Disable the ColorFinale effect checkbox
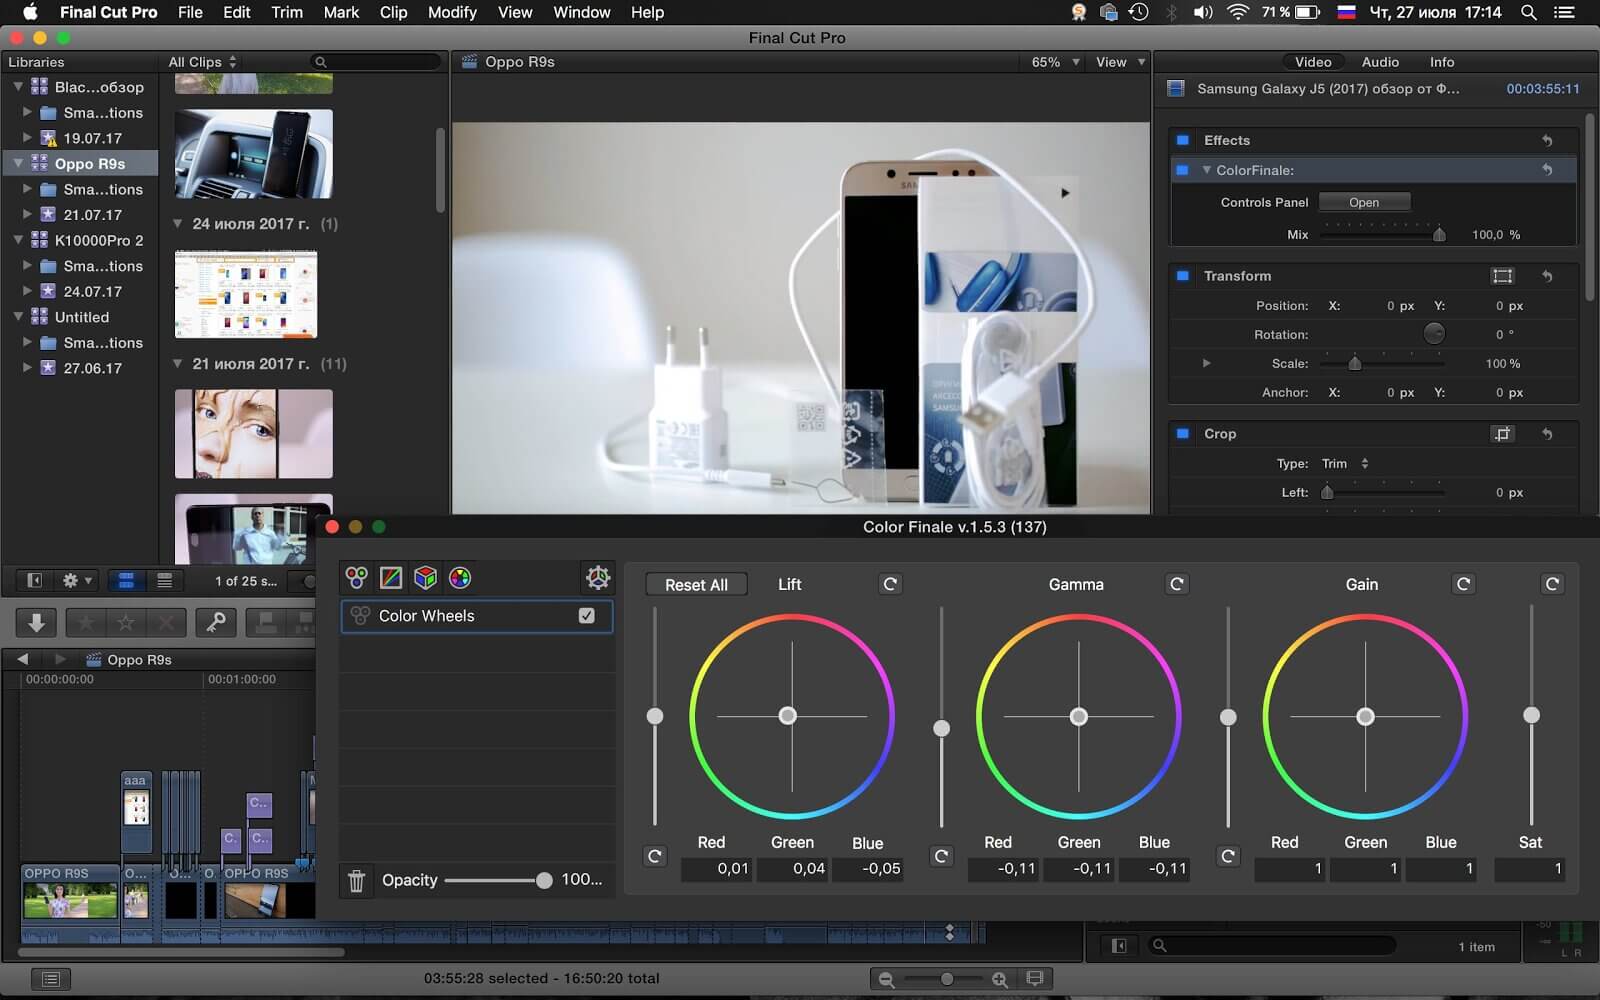Screen dimensions: 1600x1000 coord(1182,170)
